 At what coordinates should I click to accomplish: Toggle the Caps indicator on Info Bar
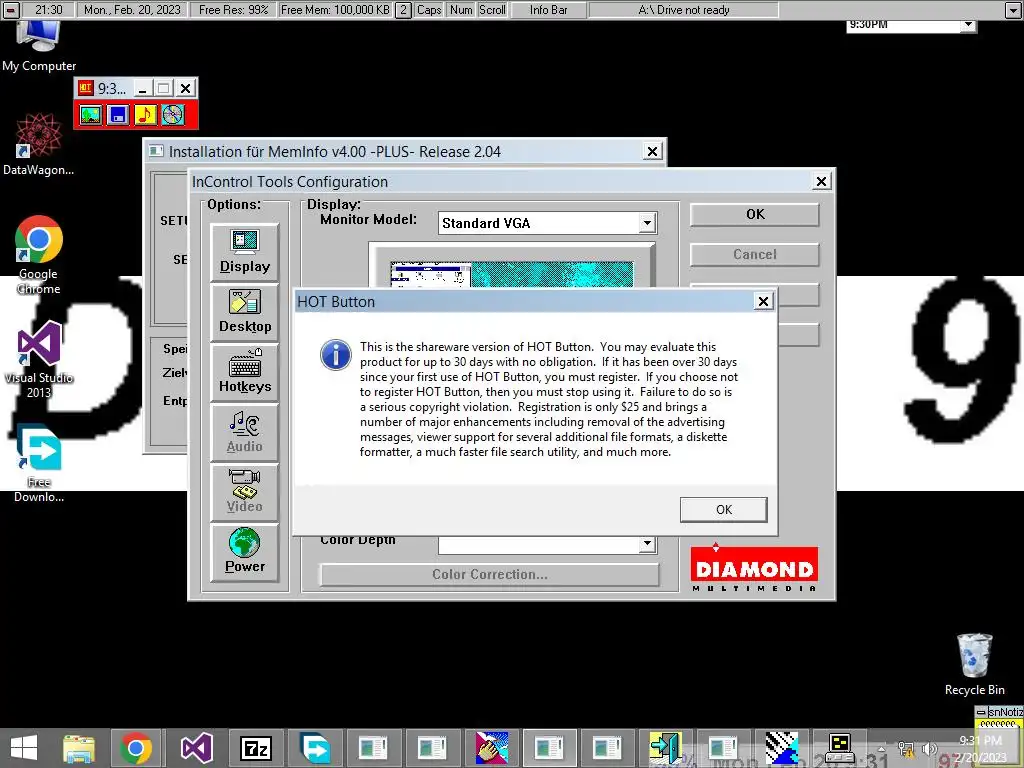pos(429,10)
